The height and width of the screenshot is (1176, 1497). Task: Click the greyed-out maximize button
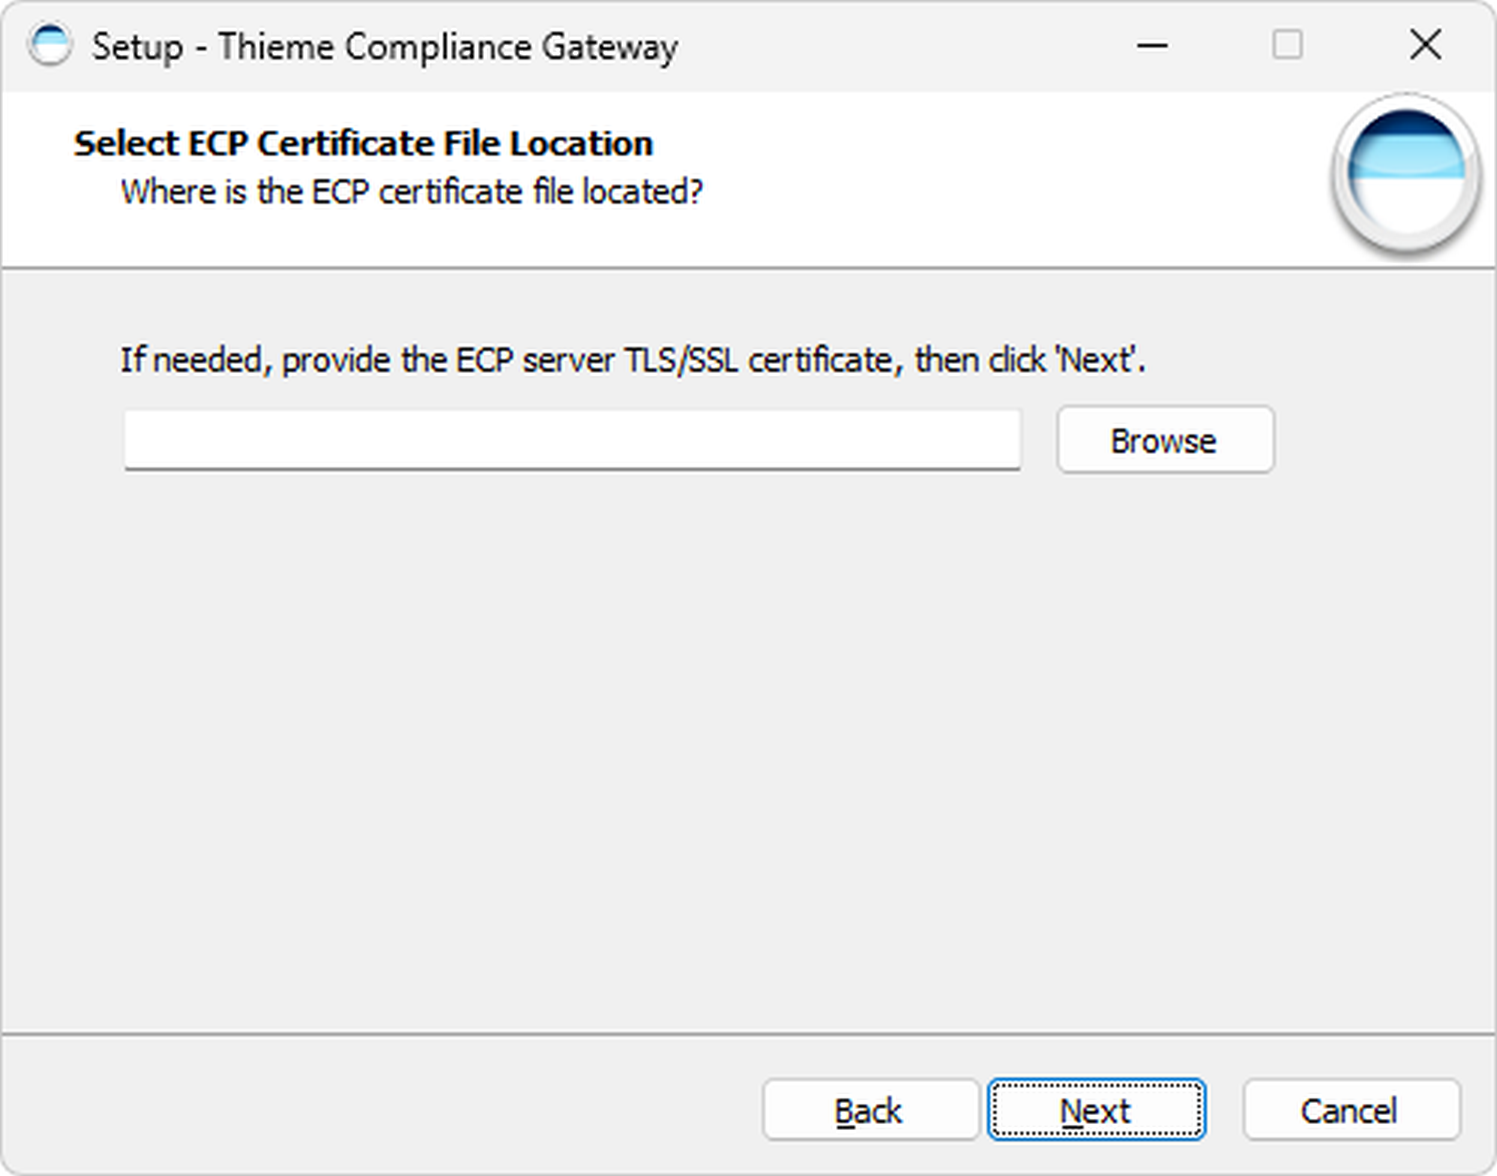pyautogui.click(x=1287, y=46)
